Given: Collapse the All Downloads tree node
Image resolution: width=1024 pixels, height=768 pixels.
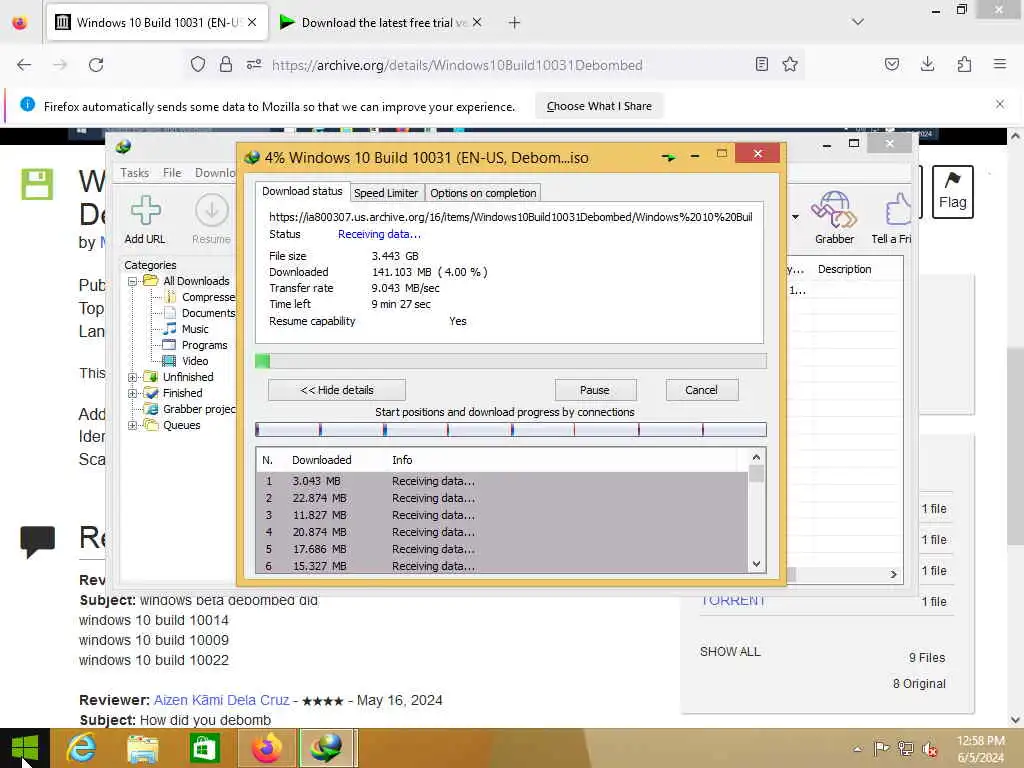Looking at the screenshot, I should tap(132, 281).
